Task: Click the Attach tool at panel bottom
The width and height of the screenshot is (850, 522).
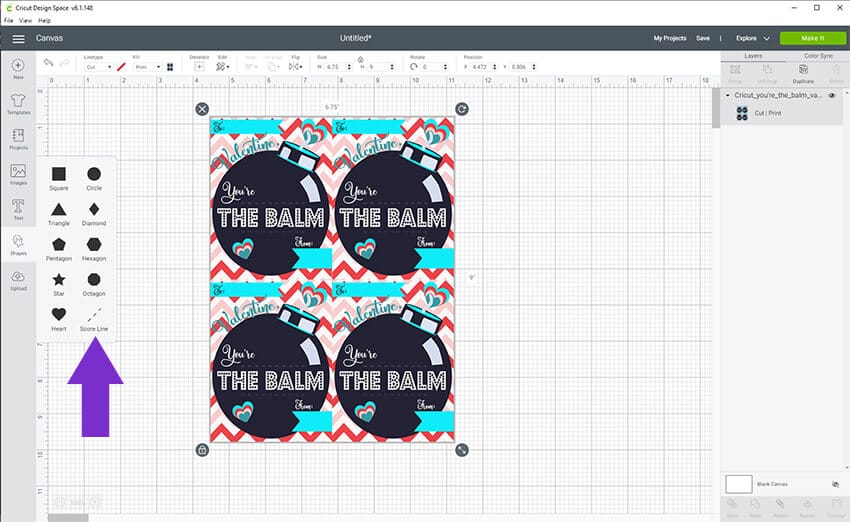Action: pos(780,508)
